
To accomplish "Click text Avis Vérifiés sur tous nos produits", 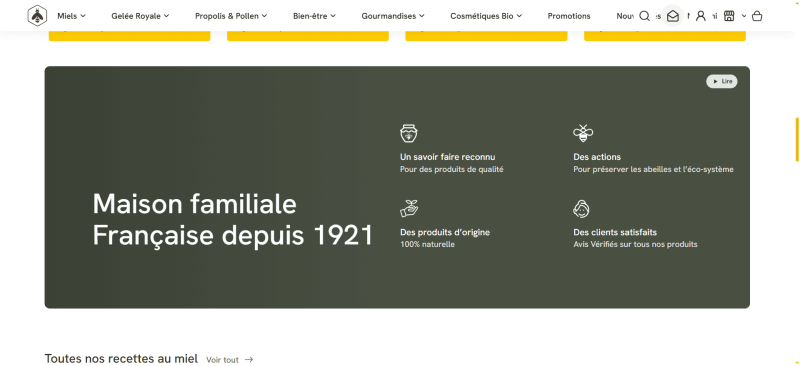I will [635, 245].
